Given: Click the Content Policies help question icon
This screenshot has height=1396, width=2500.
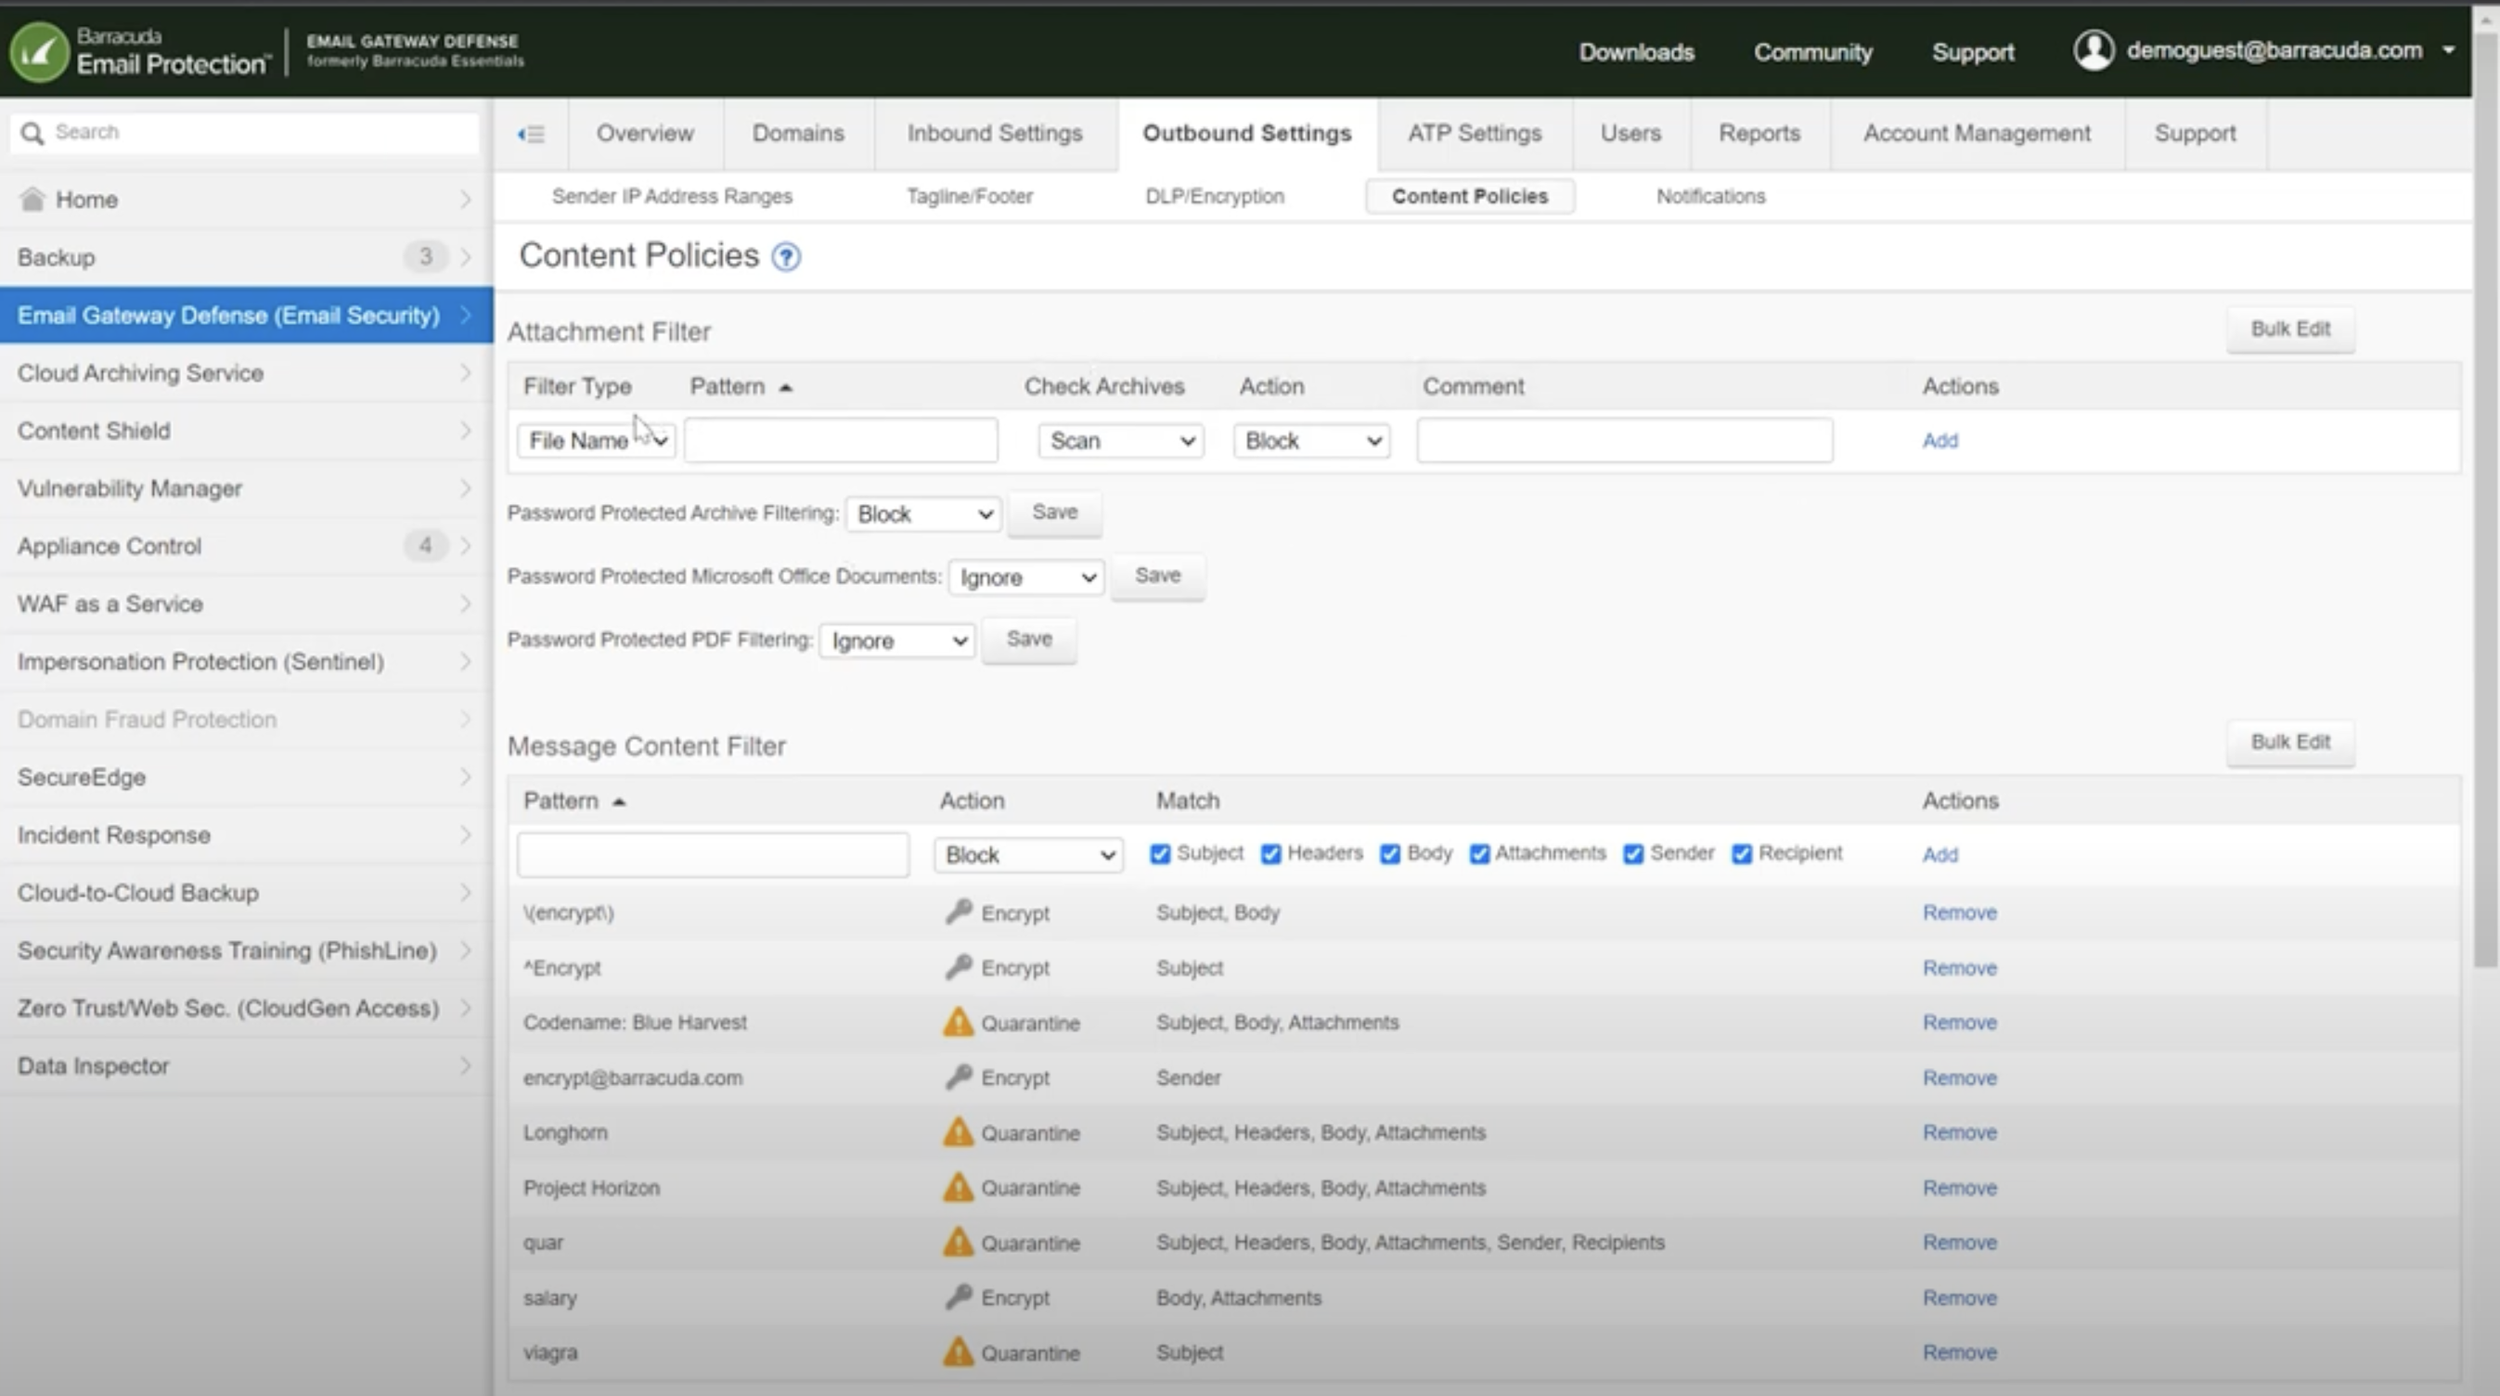Looking at the screenshot, I should point(786,257).
